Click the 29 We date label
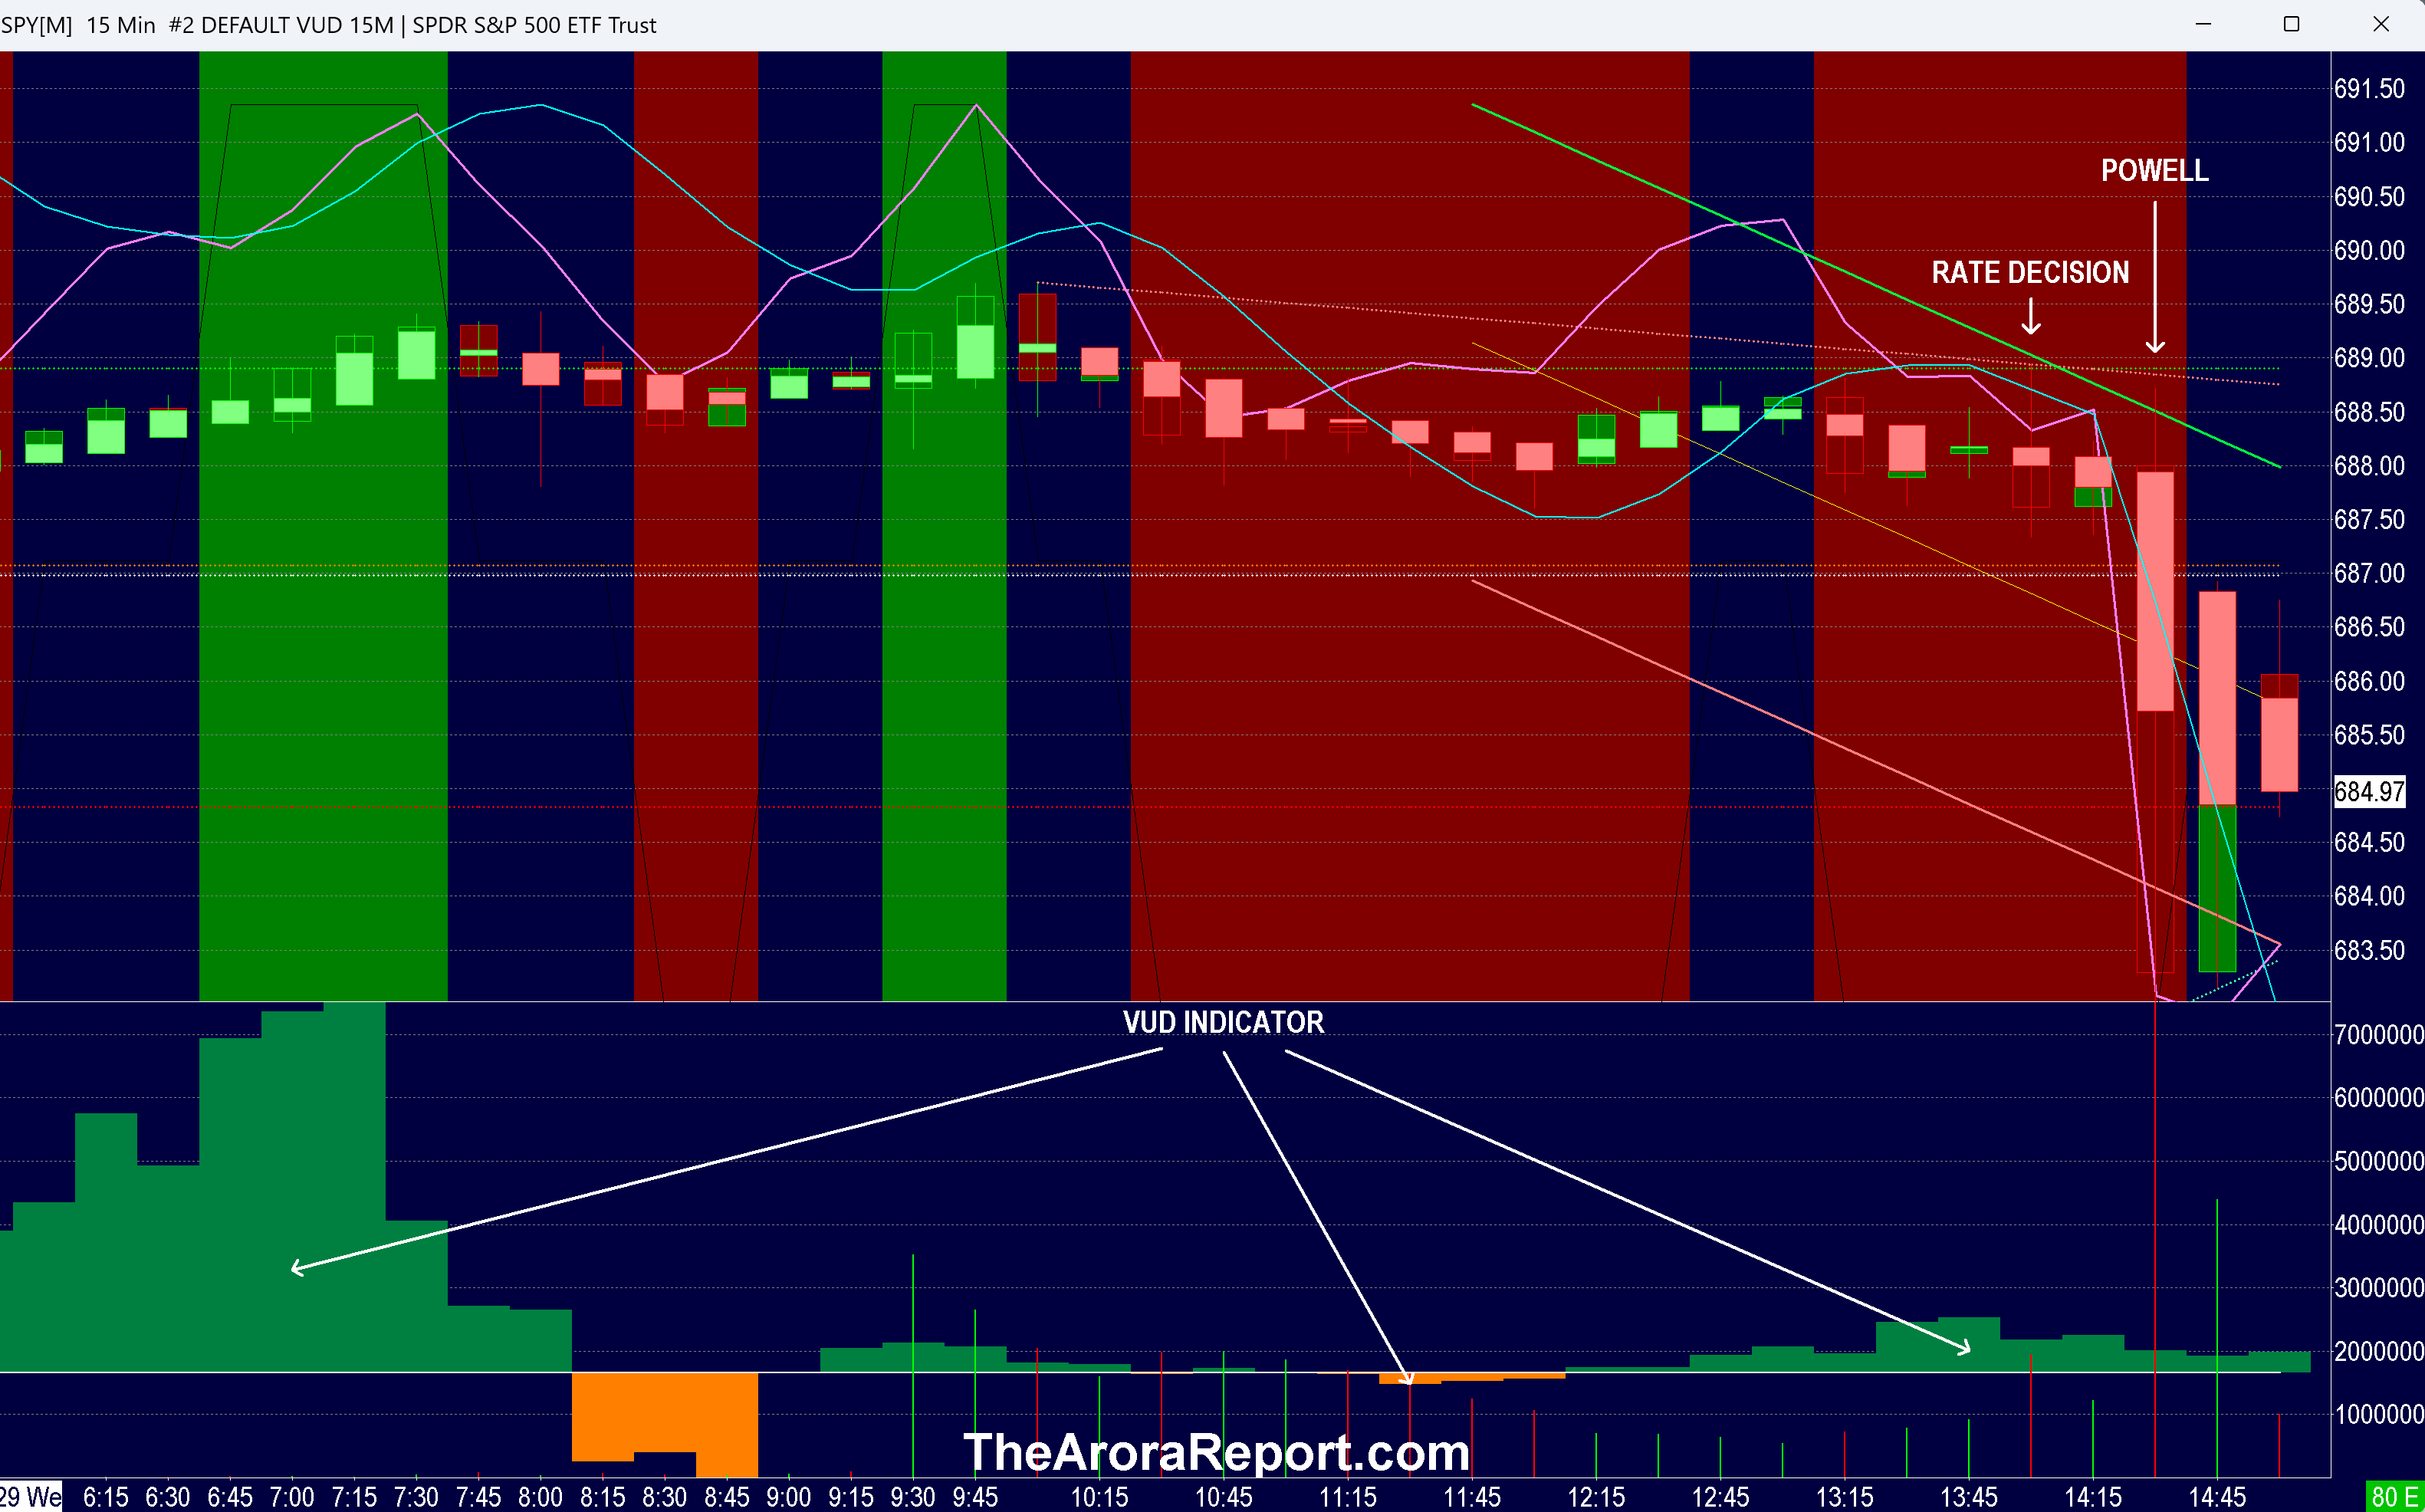 coord(30,1497)
